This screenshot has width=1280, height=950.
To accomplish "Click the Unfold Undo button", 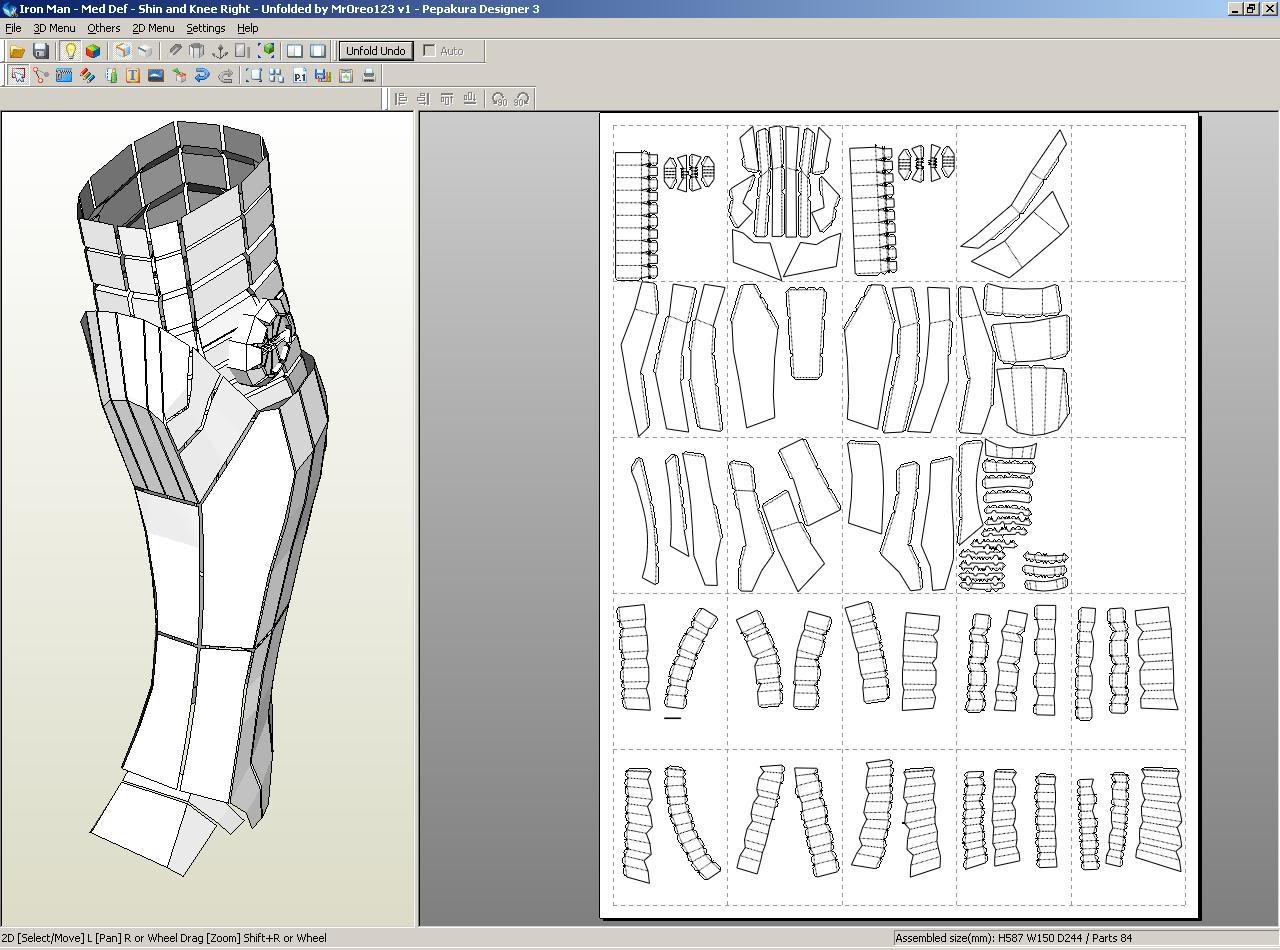I will coord(376,51).
